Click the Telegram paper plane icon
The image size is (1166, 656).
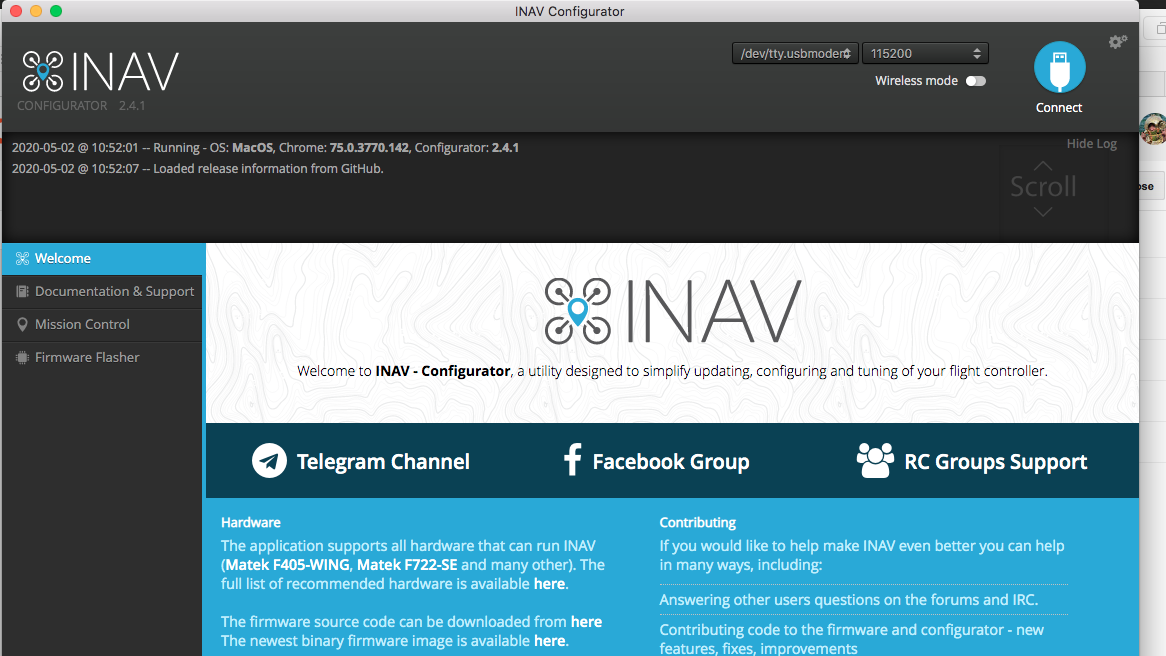269,460
